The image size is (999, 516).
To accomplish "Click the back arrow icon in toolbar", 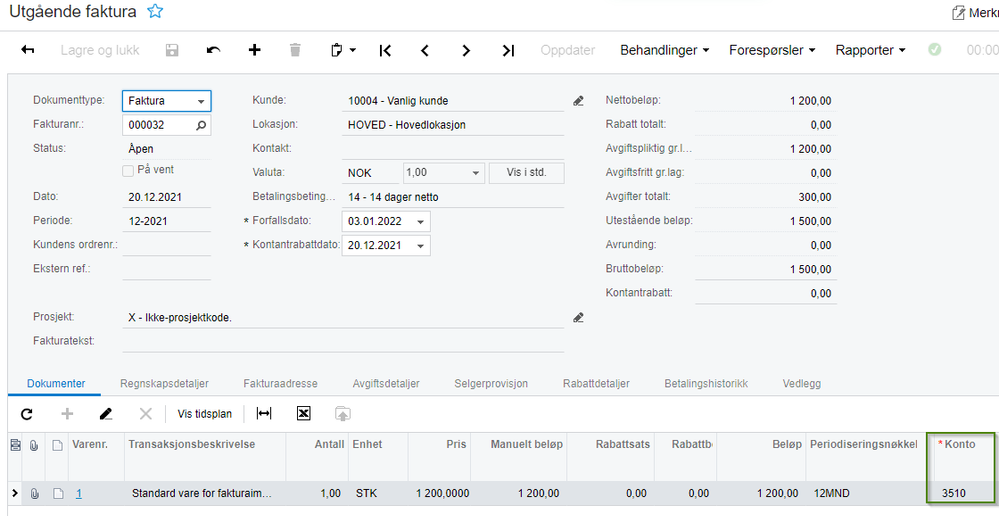I will [27, 50].
